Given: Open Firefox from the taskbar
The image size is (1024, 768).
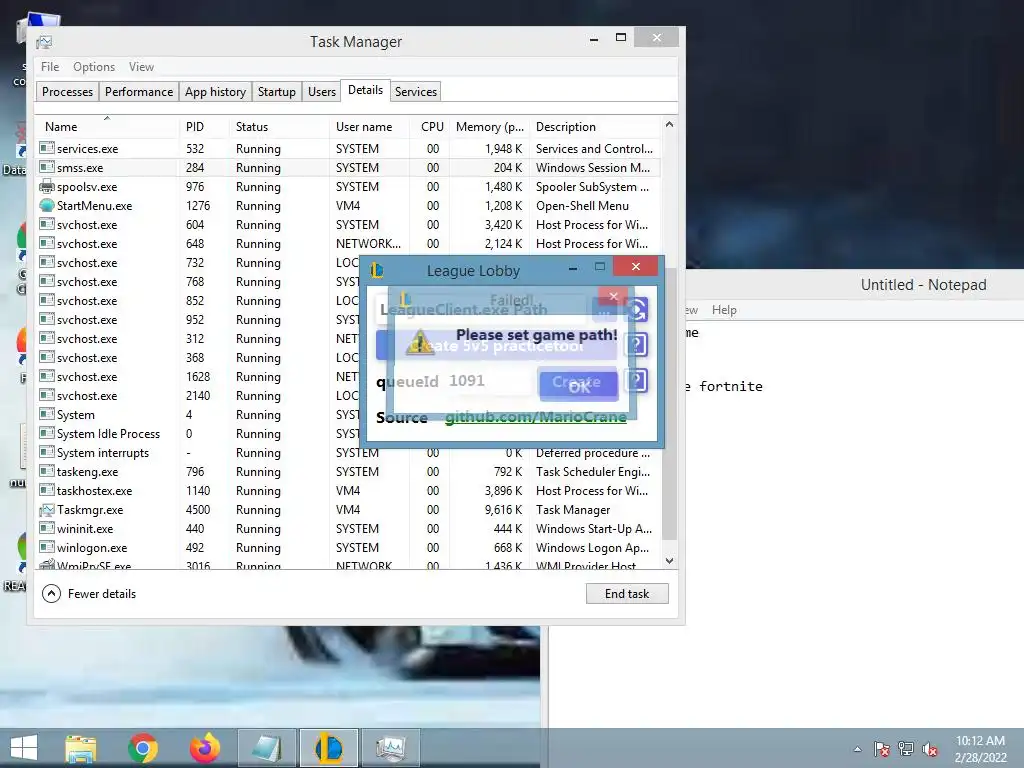Looking at the screenshot, I should coord(204,748).
